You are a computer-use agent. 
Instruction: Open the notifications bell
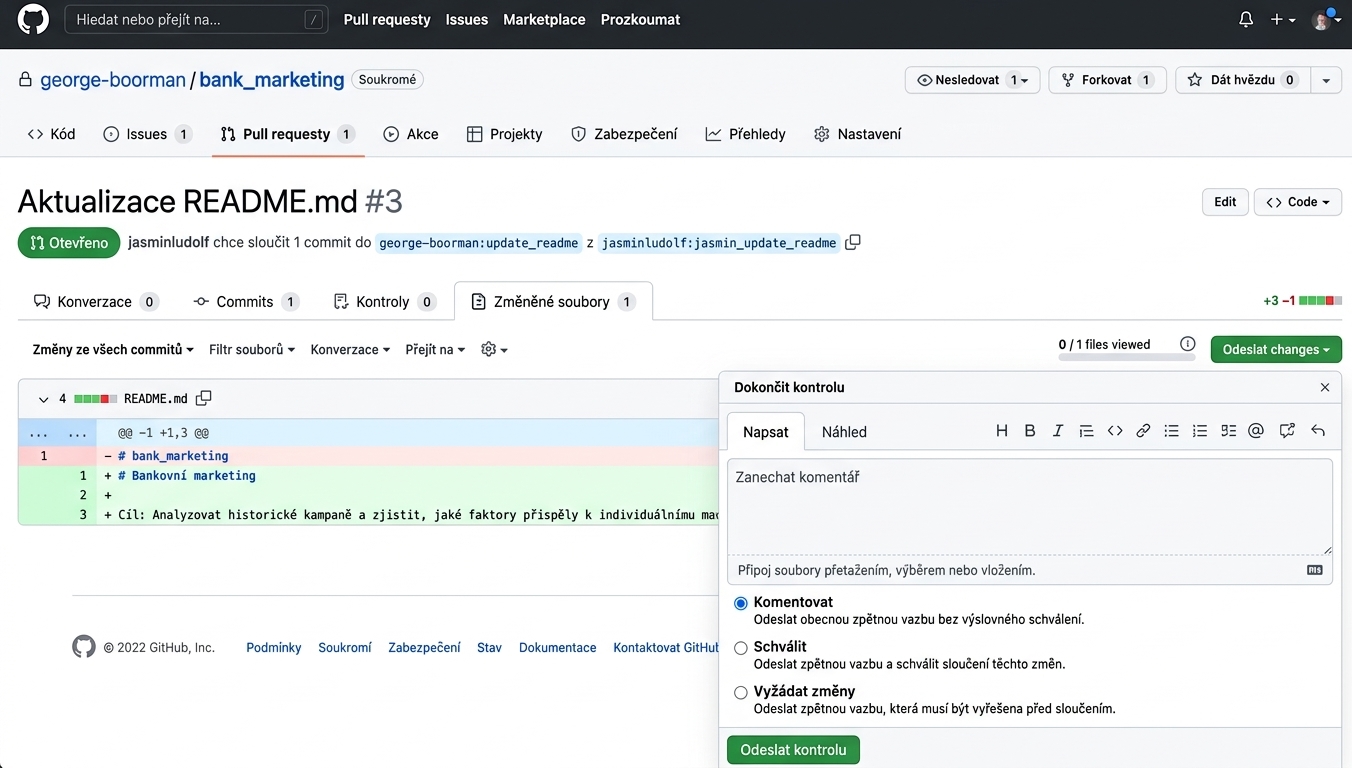pyautogui.click(x=1246, y=19)
